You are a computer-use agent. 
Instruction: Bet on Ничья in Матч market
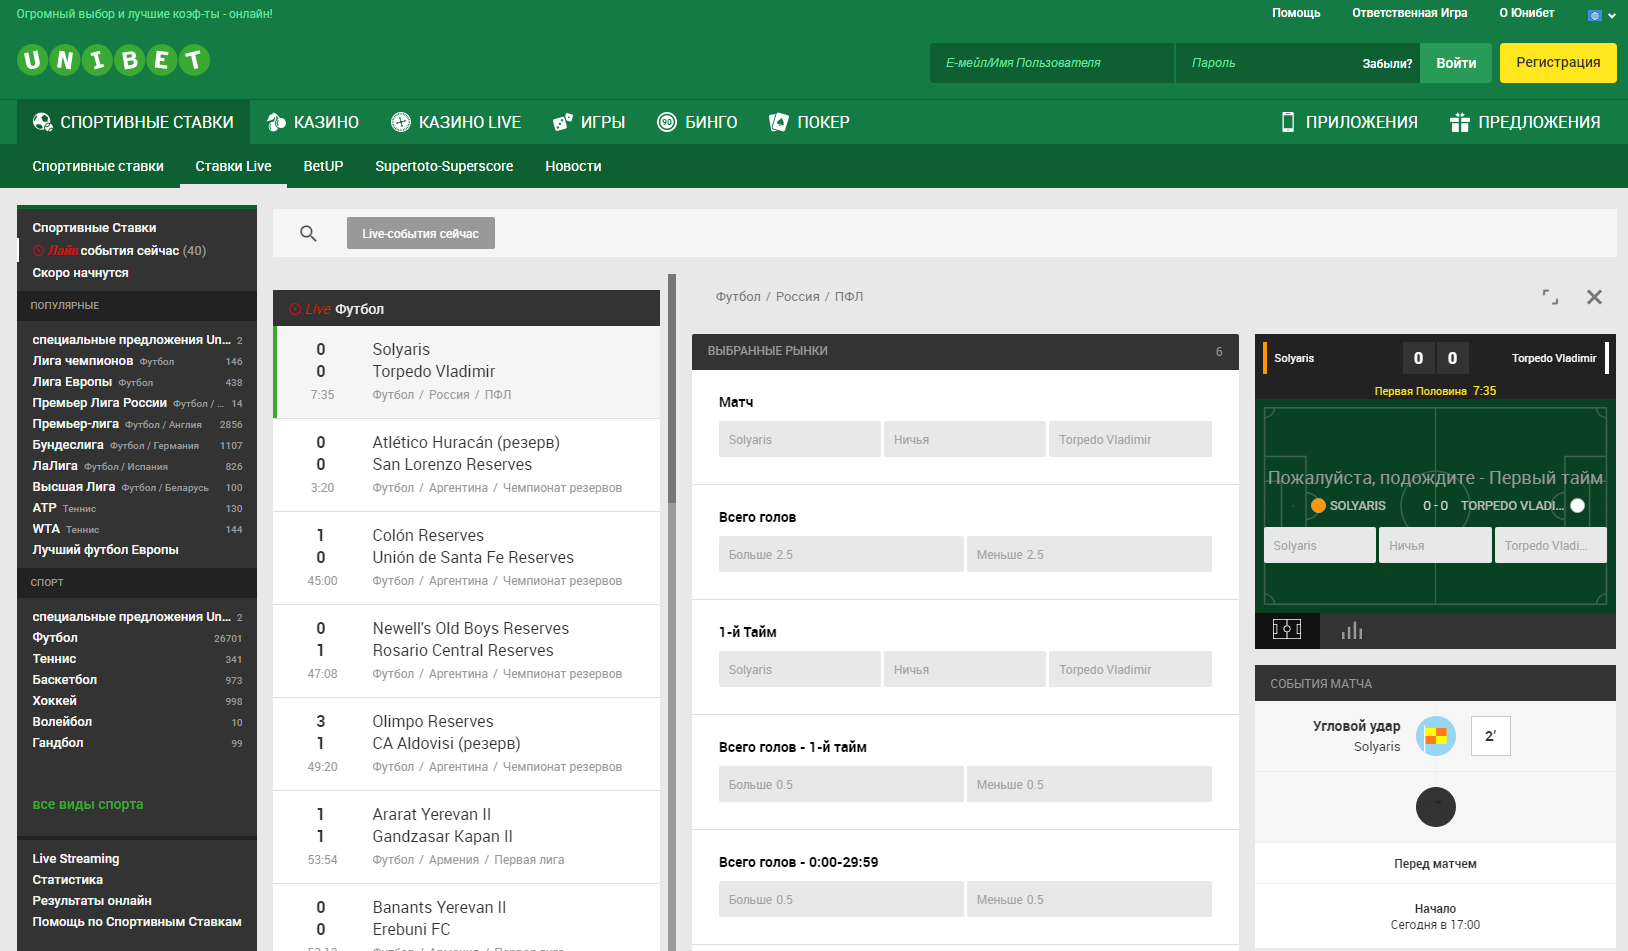point(965,439)
